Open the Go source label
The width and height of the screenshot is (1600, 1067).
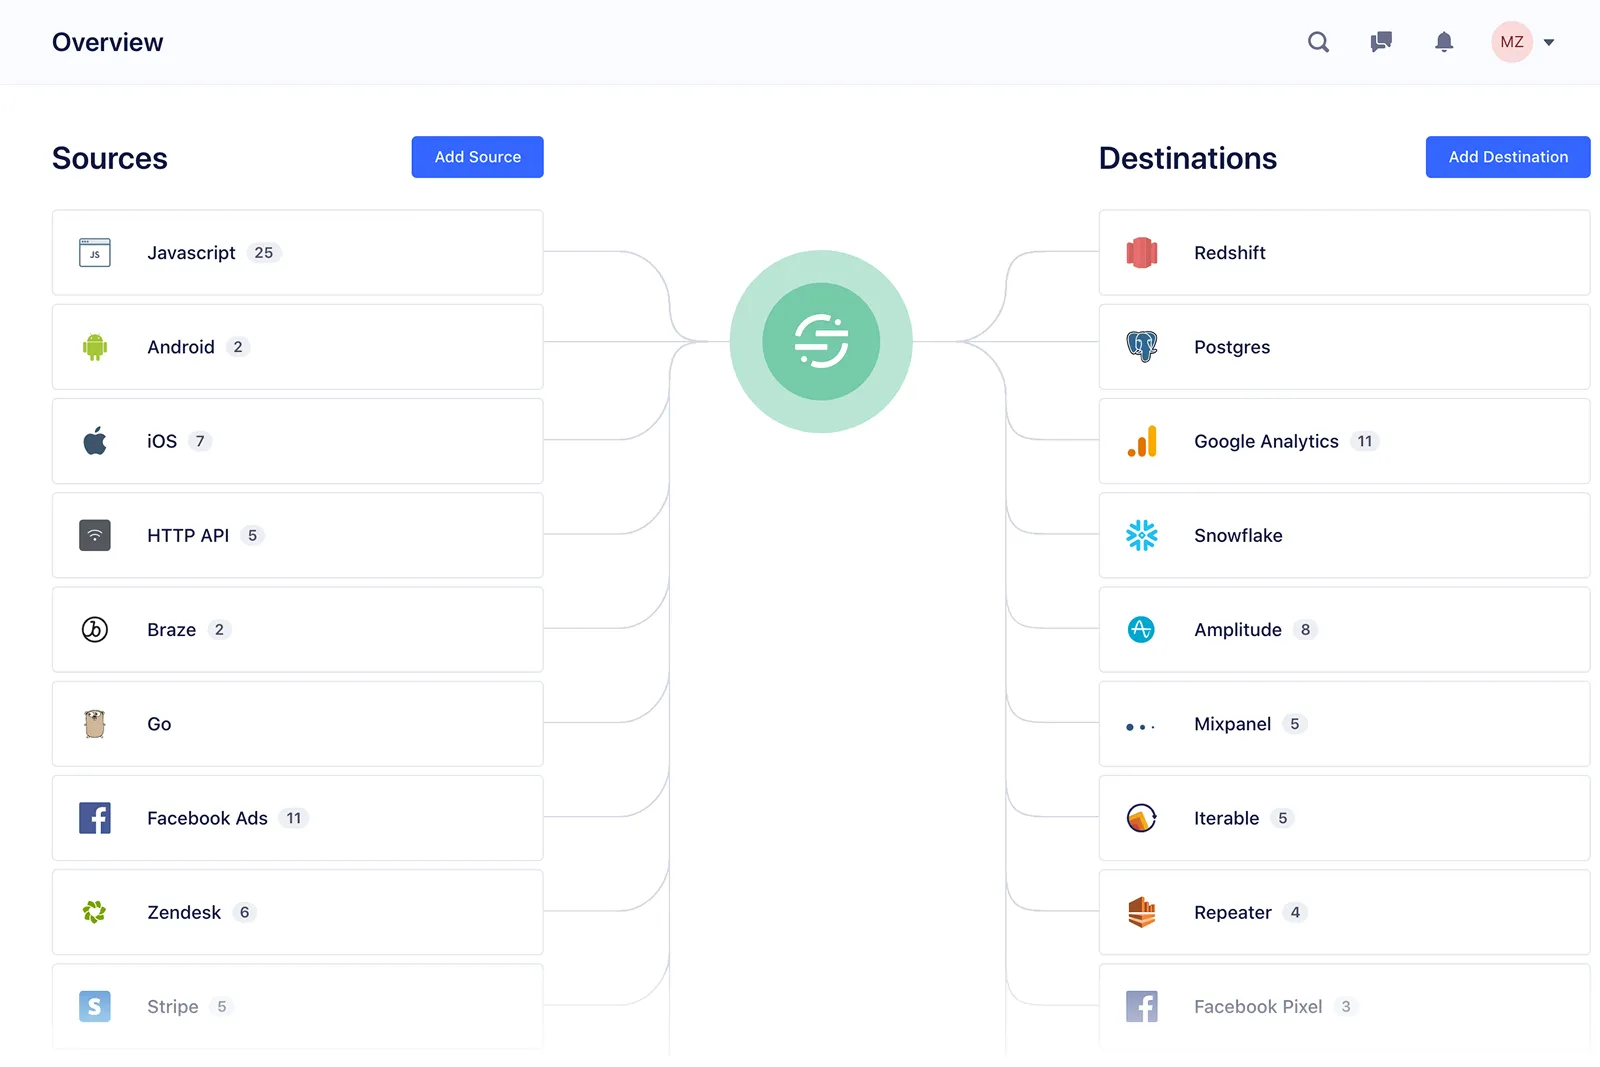pyautogui.click(x=159, y=724)
